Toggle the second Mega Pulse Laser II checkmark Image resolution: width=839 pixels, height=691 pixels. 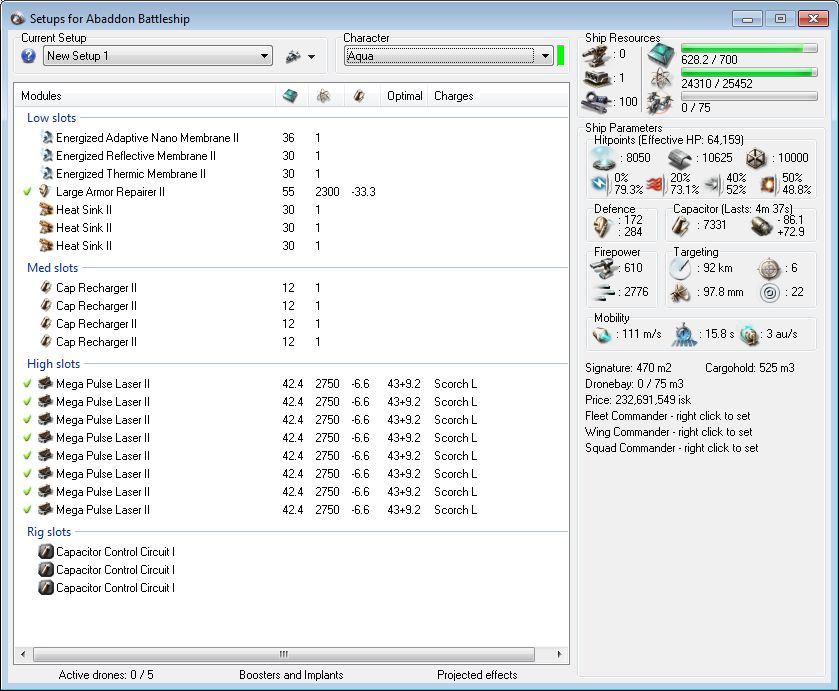27,402
